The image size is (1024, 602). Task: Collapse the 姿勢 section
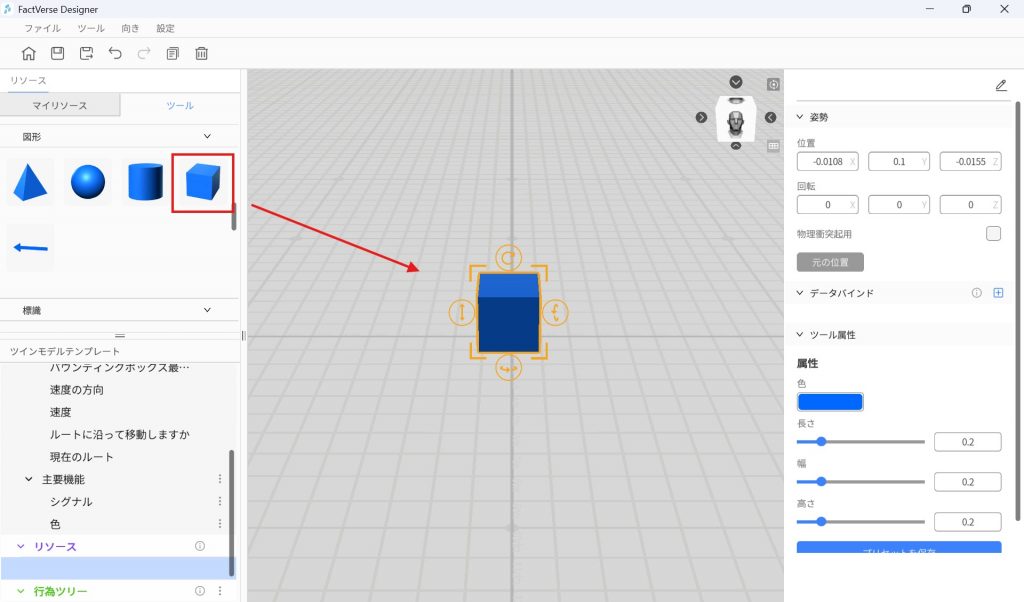(801, 117)
